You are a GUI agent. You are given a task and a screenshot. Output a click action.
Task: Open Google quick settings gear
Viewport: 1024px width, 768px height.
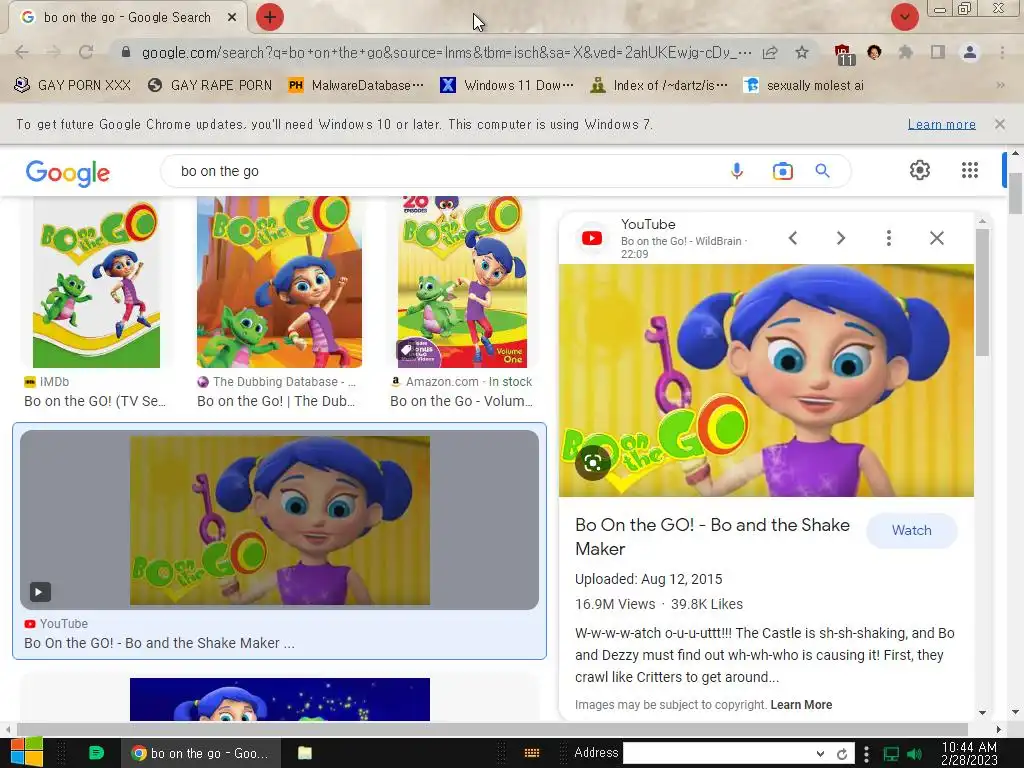click(x=920, y=170)
